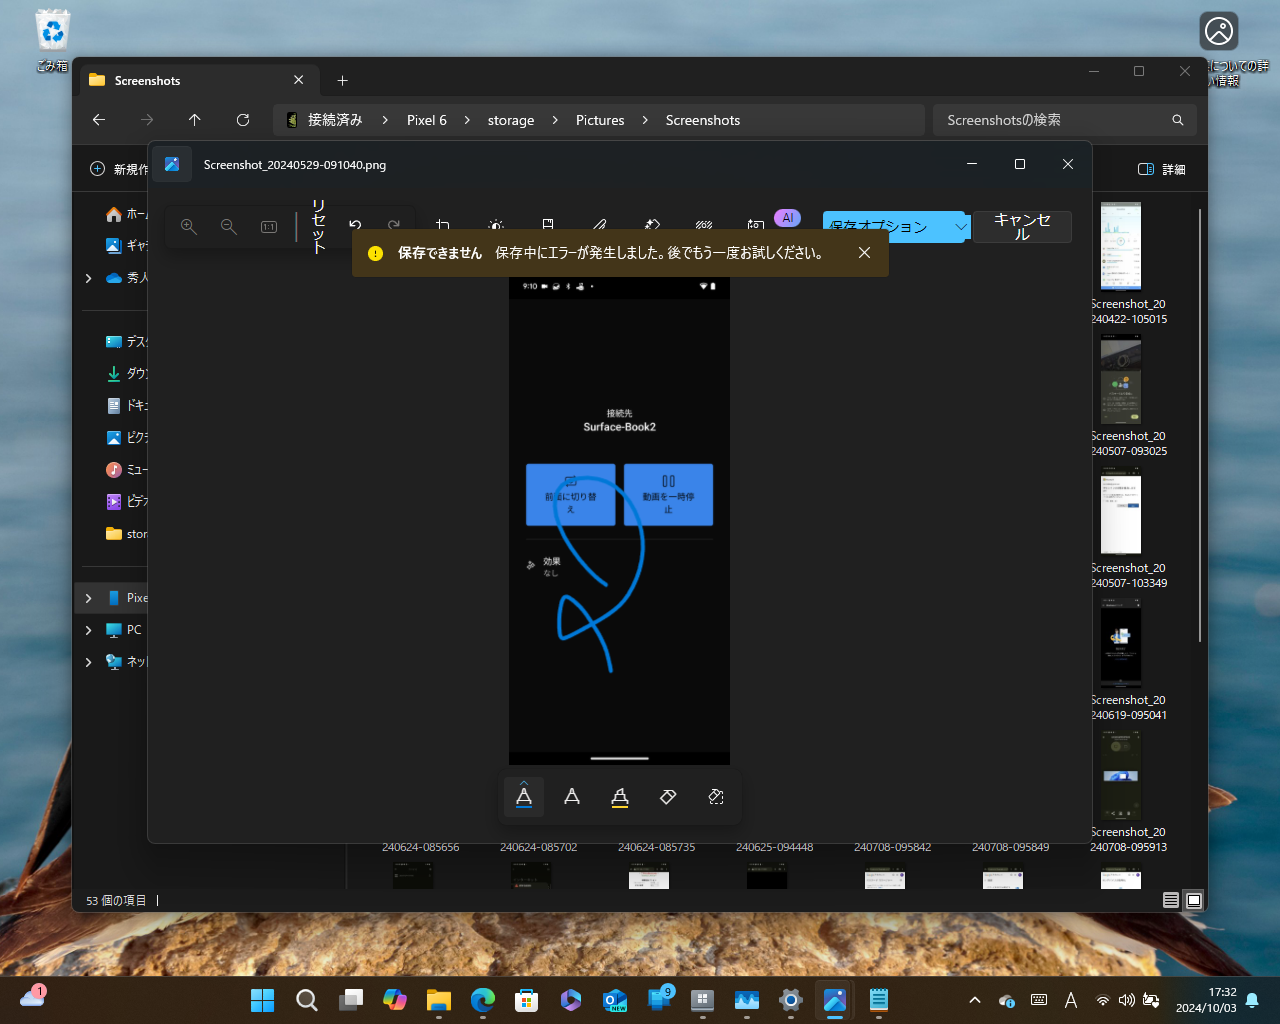
Task: Expand the Pixel device tree node
Action: coord(89,598)
